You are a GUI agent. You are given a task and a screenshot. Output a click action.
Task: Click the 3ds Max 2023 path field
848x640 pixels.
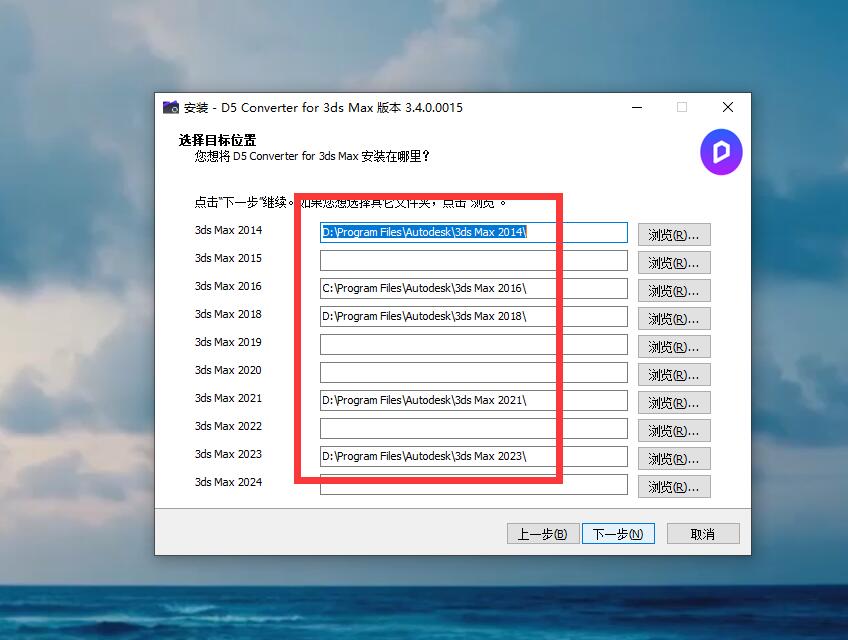(474, 457)
